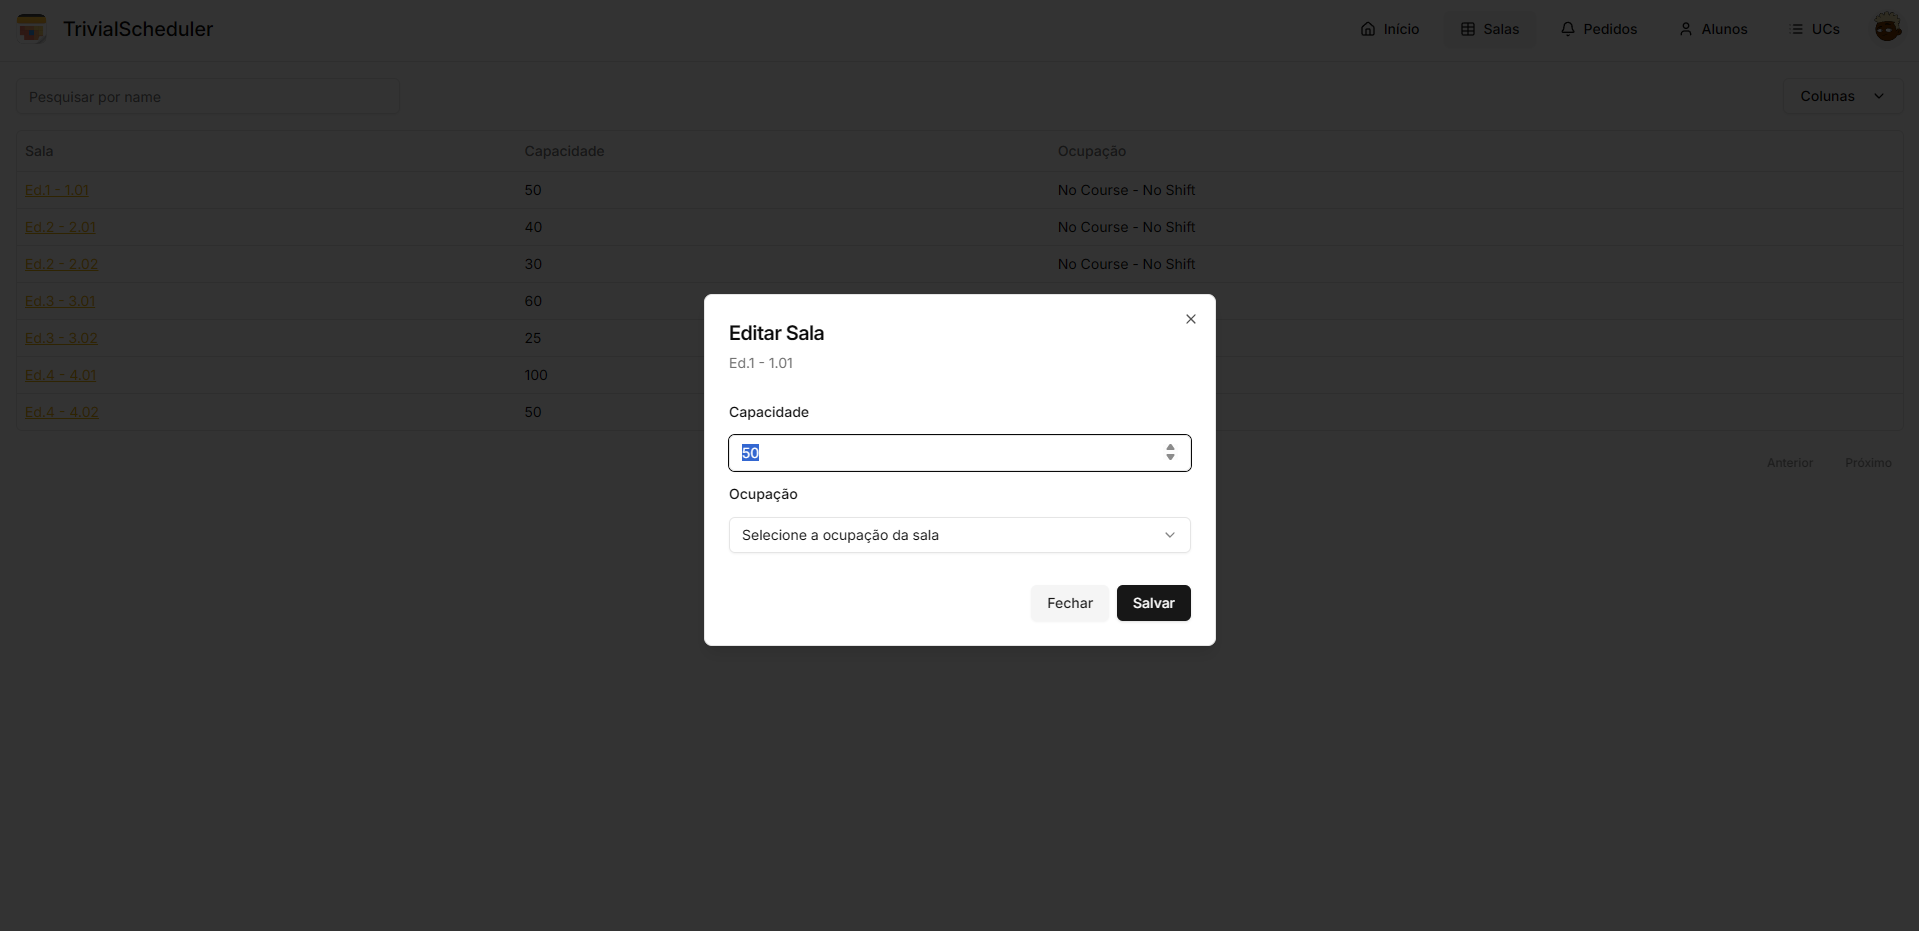Image resolution: width=1919 pixels, height=931 pixels.
Task: Click the capacity value 25
Action: [533, 338]
